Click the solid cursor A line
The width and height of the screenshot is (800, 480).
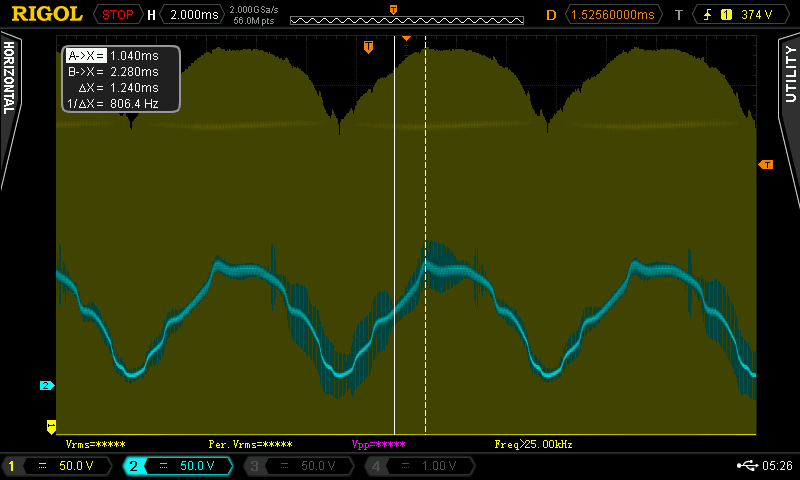pos(394,235)
